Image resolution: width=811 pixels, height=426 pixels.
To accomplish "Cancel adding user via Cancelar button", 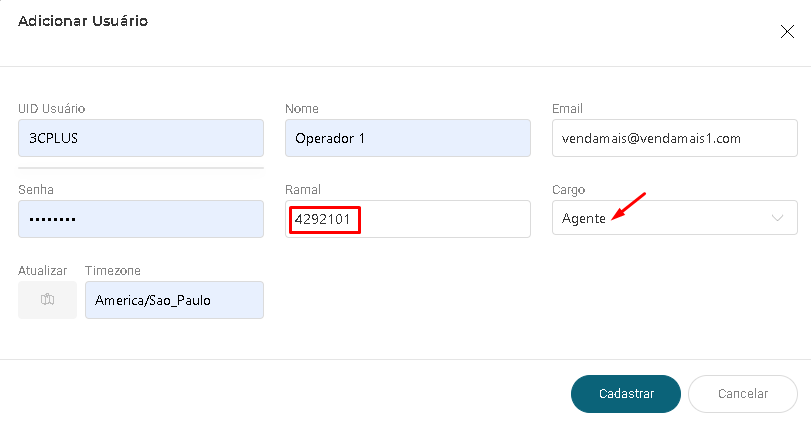I will 743,394.
